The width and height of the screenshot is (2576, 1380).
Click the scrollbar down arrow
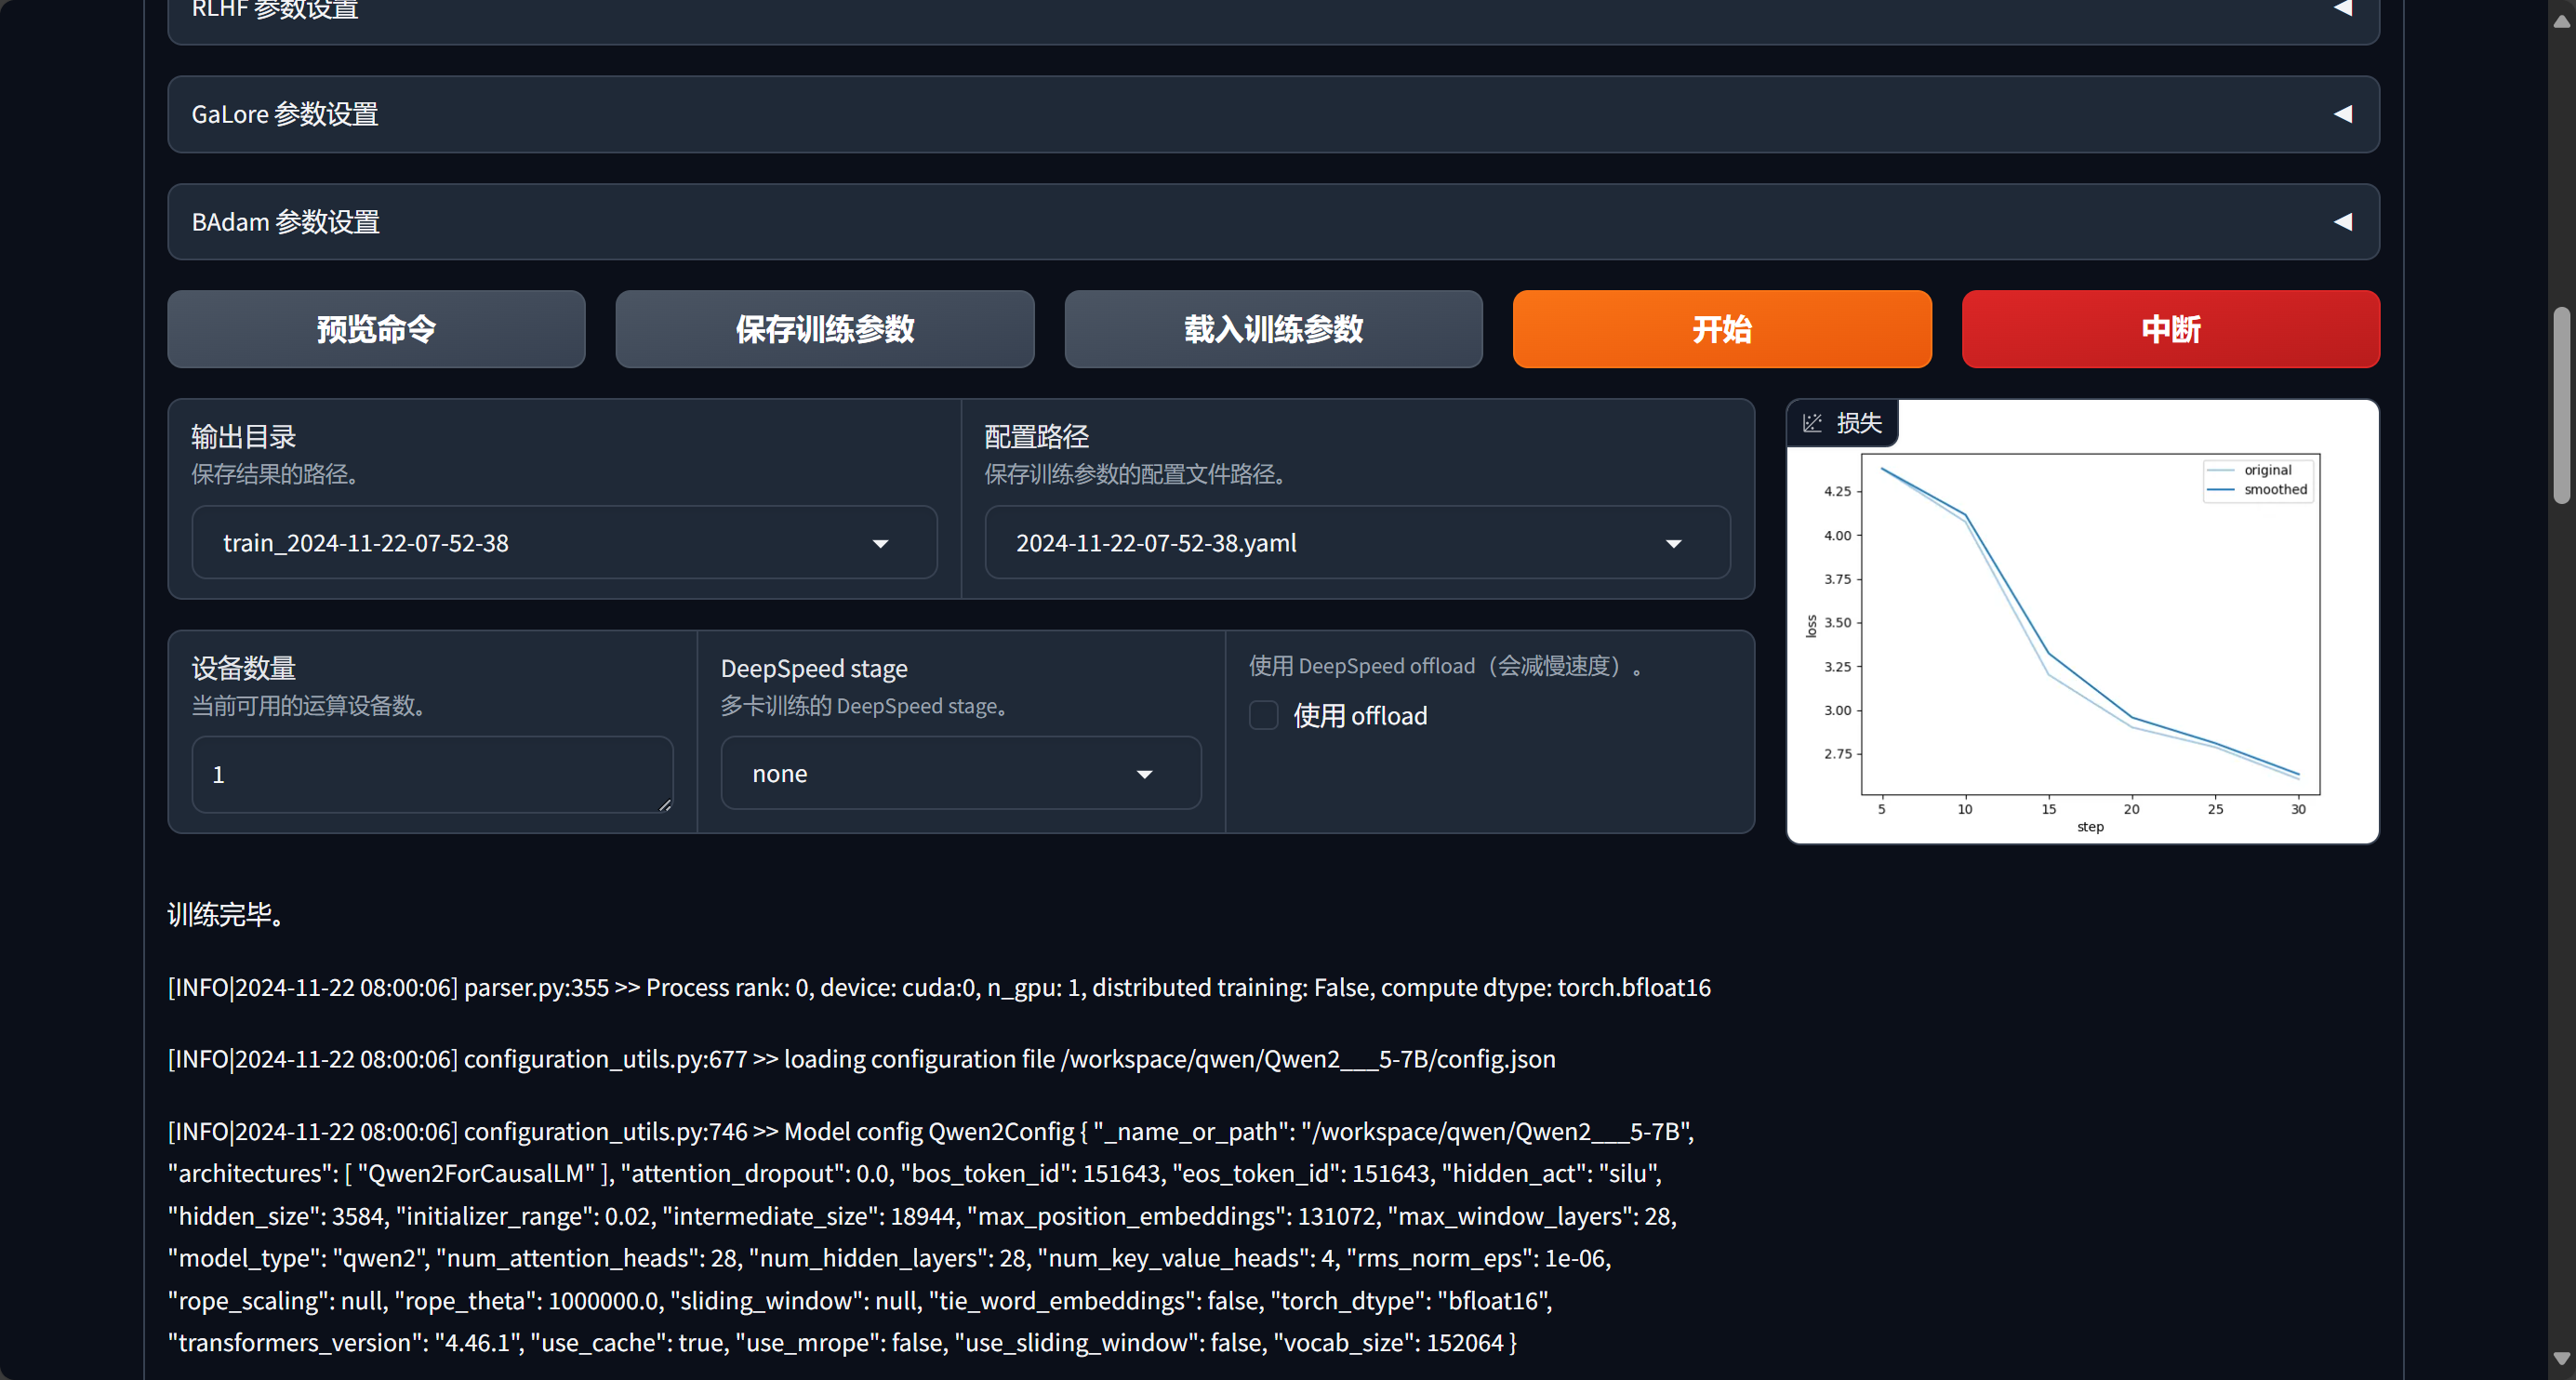click(x=2561, y=1360)
